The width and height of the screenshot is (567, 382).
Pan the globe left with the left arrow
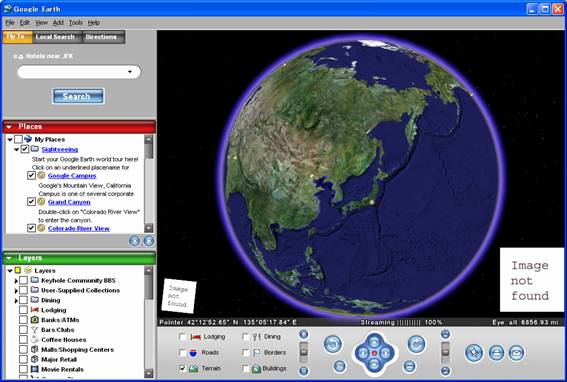[x=363, y=353]
